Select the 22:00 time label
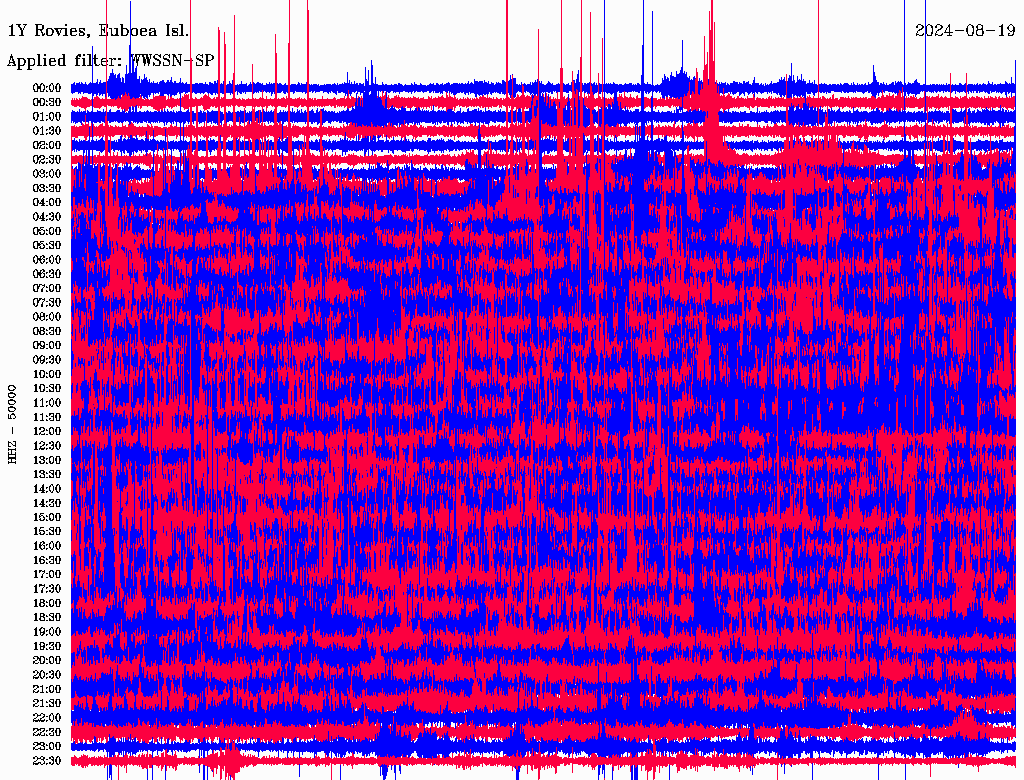The height and width of the screenshot is (780, 1024). (x=47, y=717)
